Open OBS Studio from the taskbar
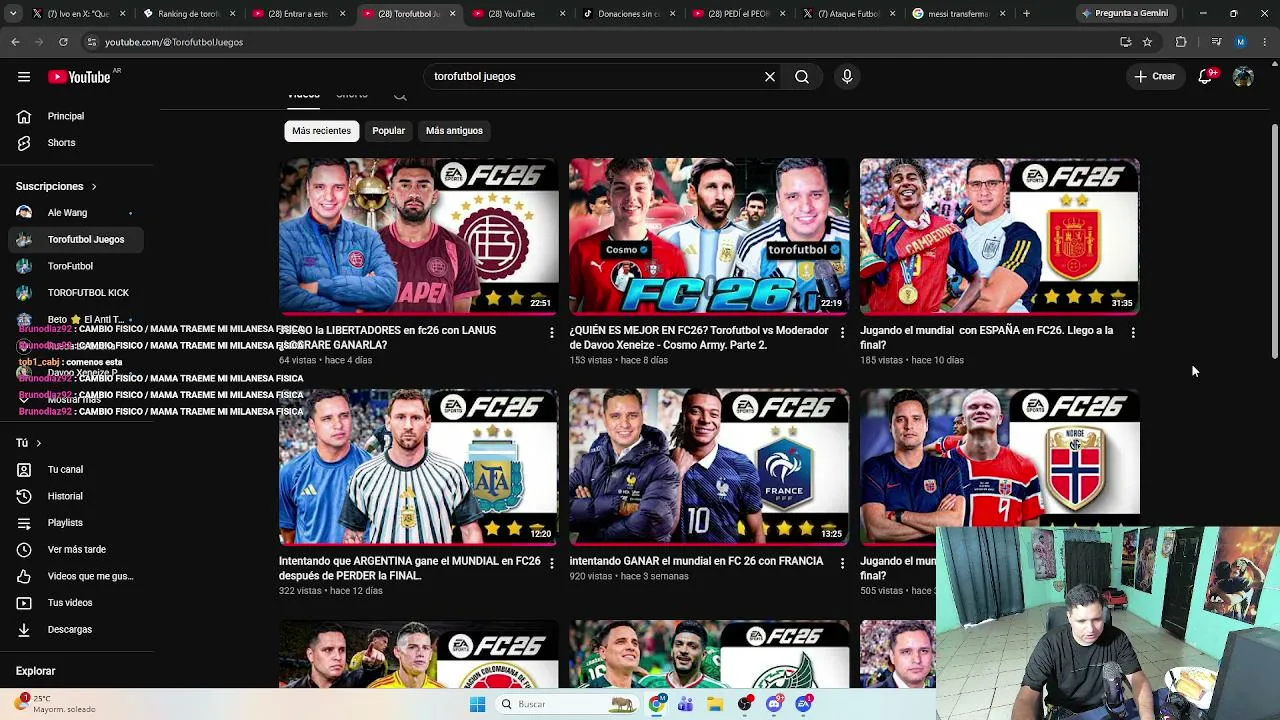1280x720 pixels. coord(745,704)
